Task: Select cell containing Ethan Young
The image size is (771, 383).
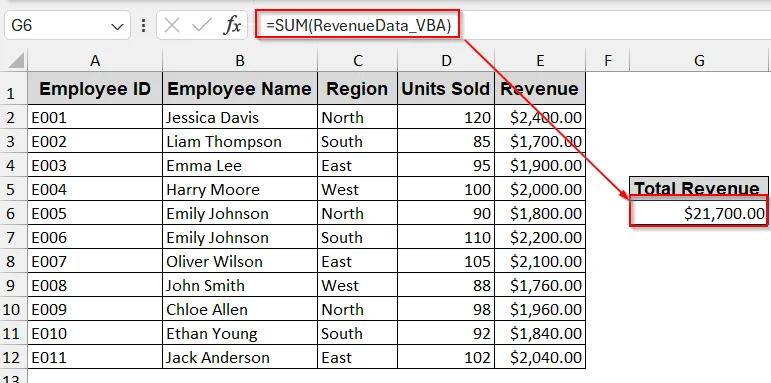Action: click(240, 333)
